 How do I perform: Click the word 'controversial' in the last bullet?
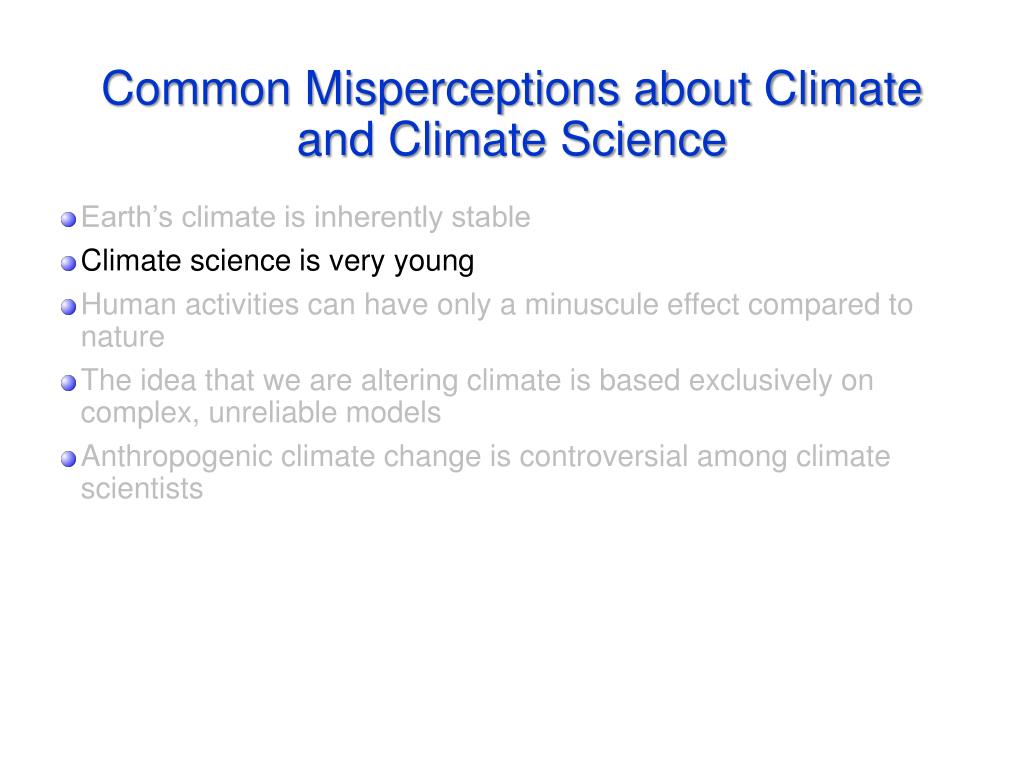coord(604,456)
